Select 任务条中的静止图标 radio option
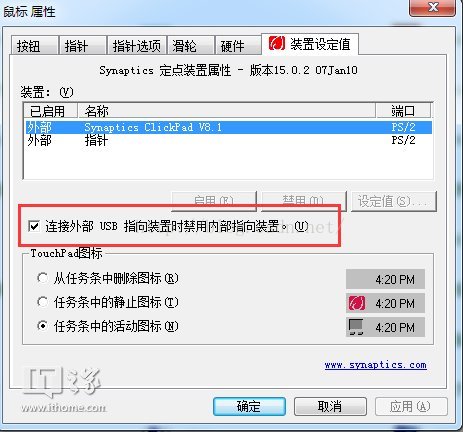463x432 pixels. coord(42,302)
